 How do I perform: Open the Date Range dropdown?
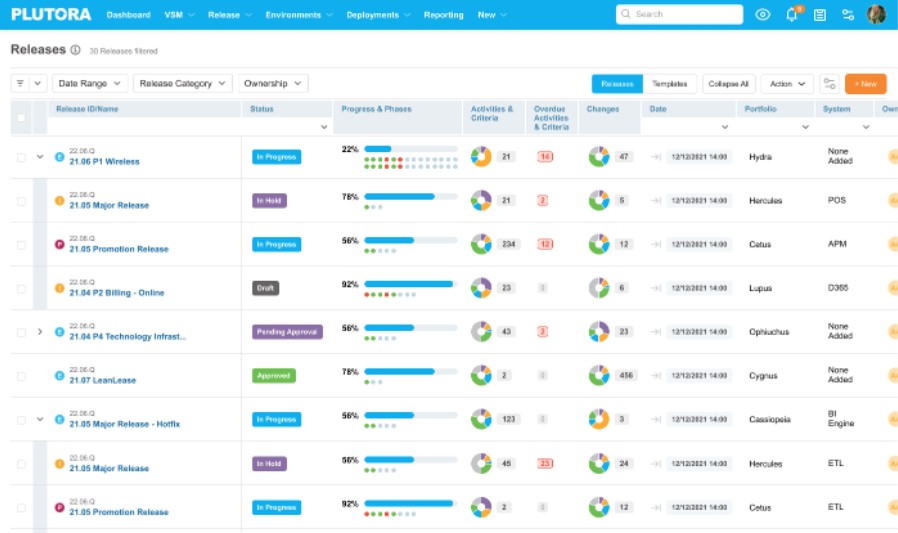tap(90, 84)
